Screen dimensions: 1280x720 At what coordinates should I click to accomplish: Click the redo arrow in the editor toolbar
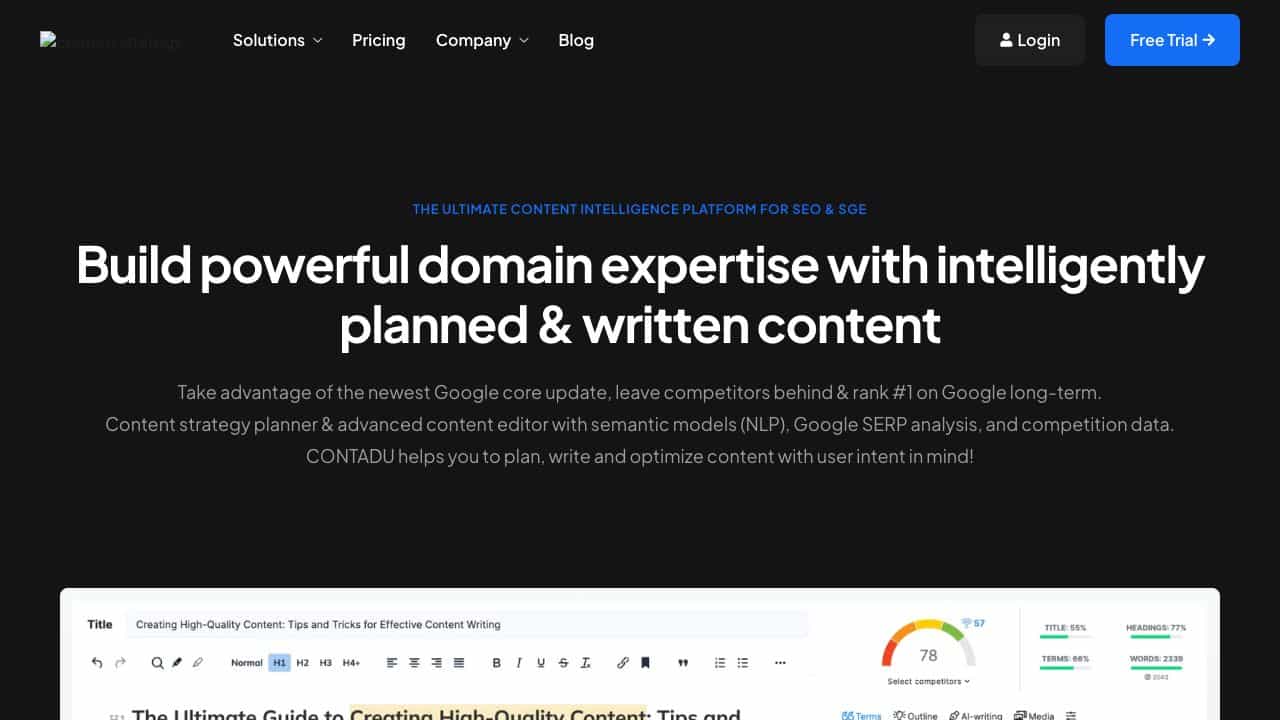coord(121,662)
